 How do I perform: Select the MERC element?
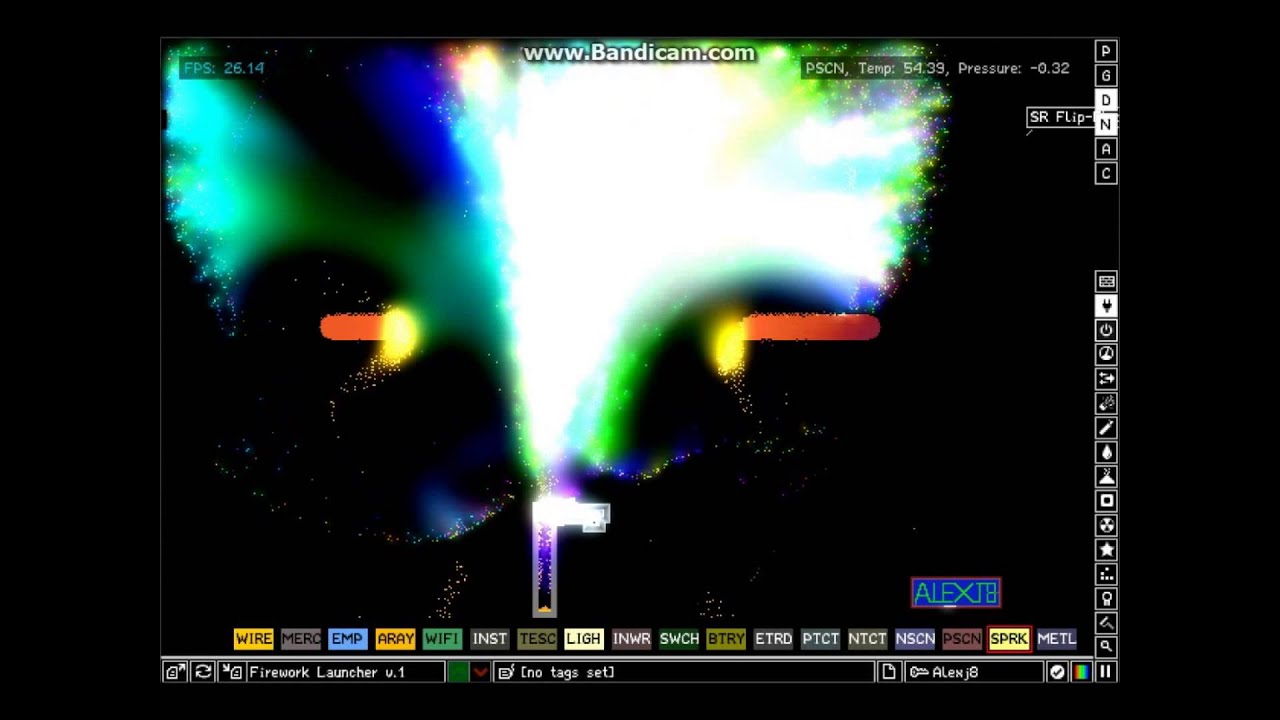coord(301,638)
